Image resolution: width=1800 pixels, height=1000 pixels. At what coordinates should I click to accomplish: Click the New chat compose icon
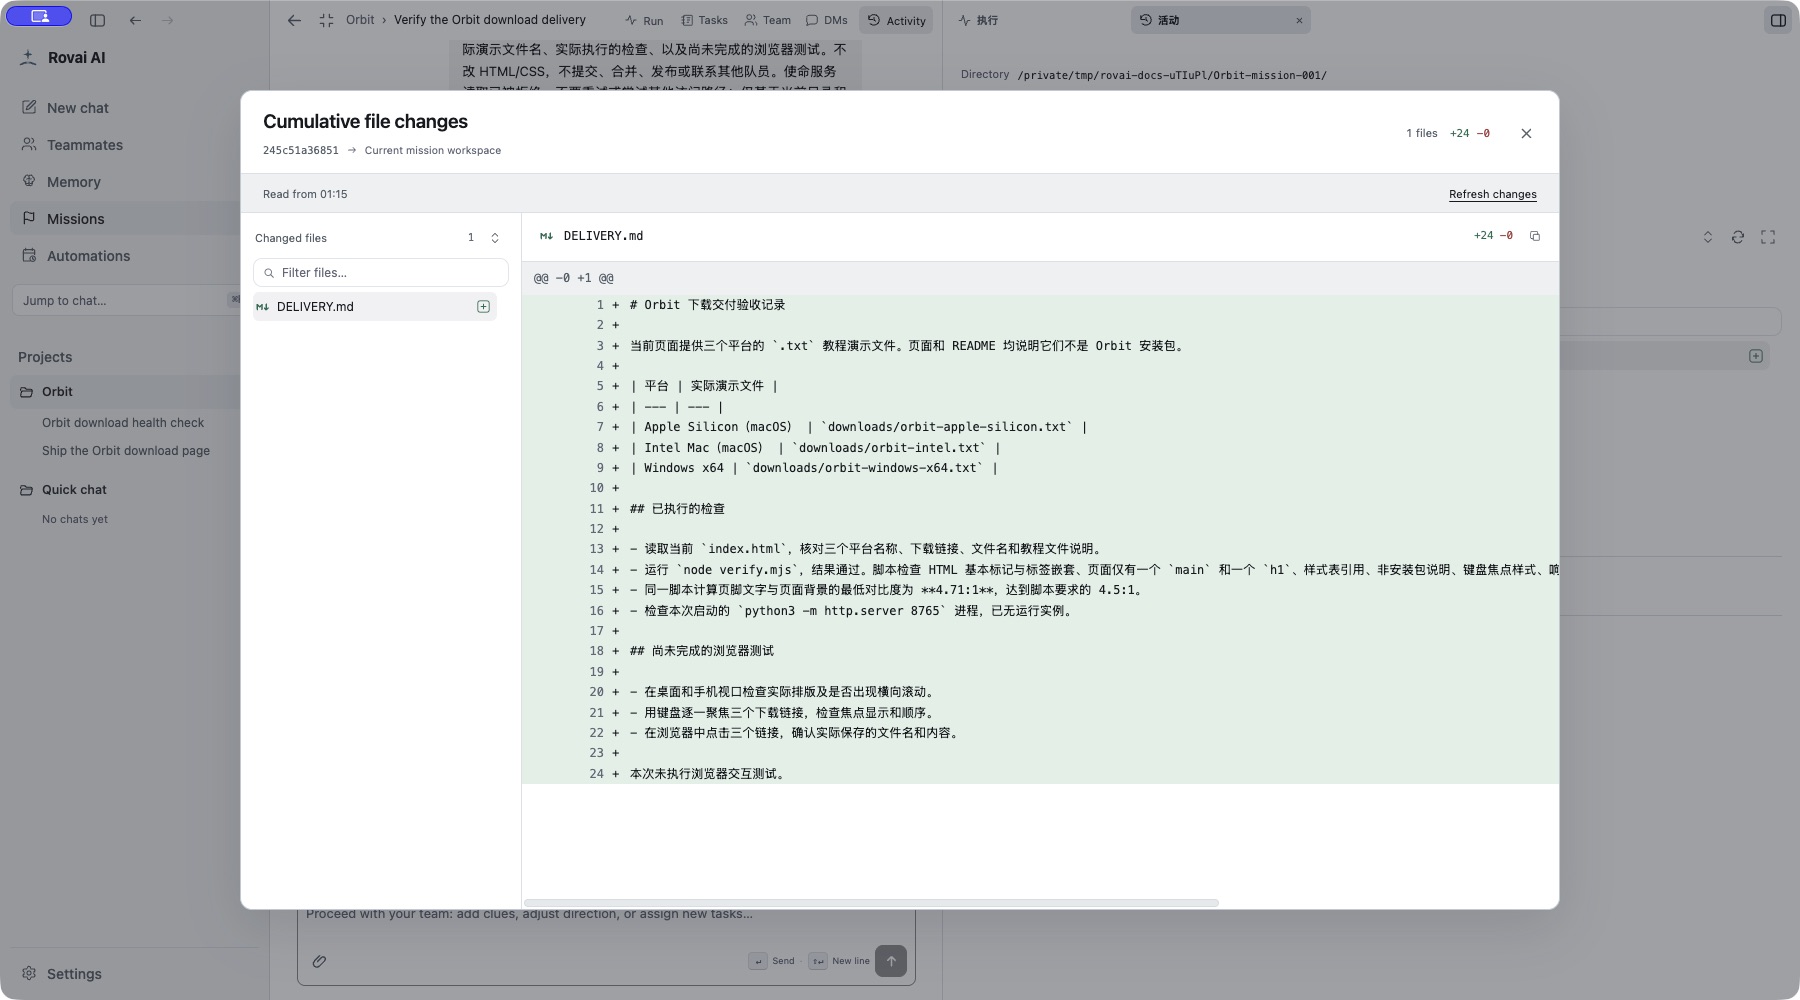(x=29, y=107)
